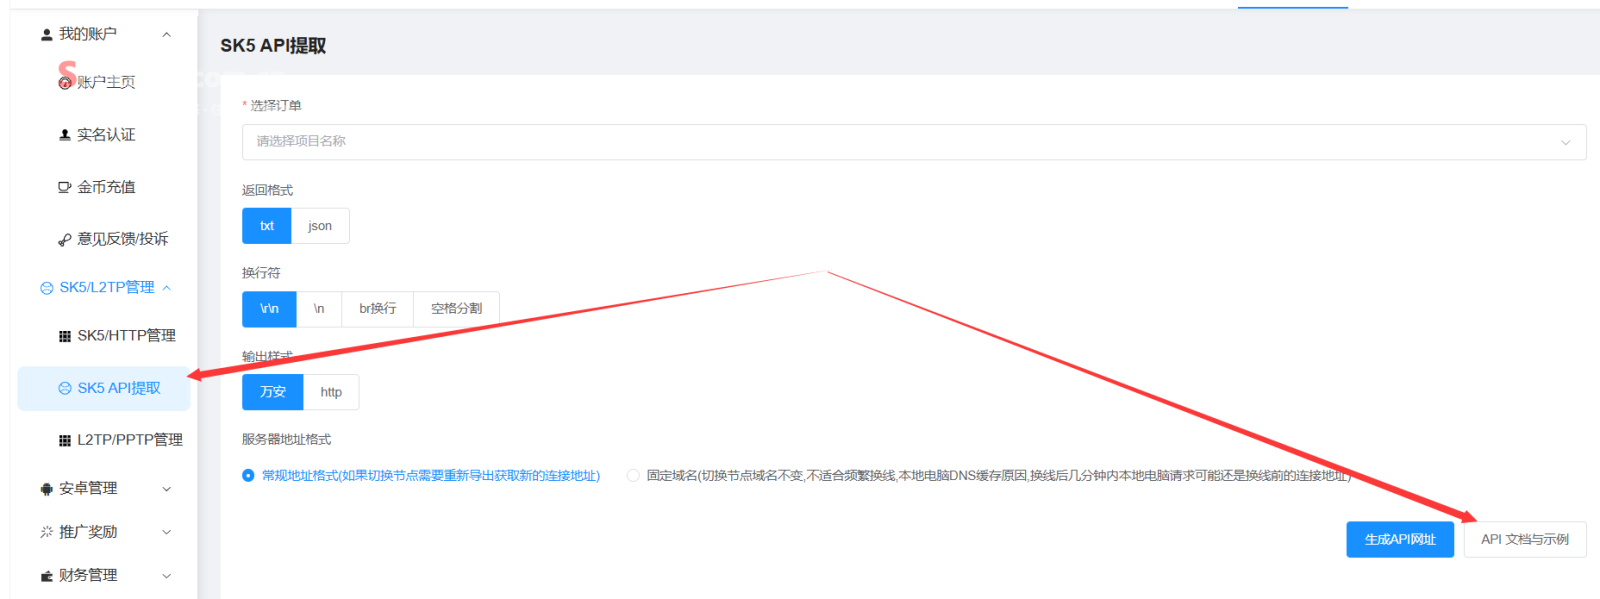Viewport: 1600px width, 599px height.
Task: Click 生成API网址 button
Action: (x=1400, y=539)
